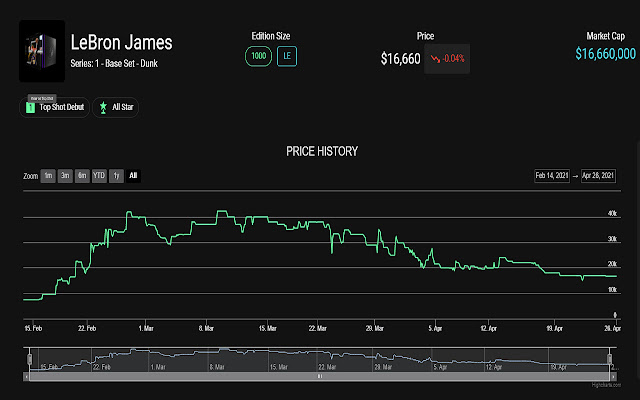Click the Series: 1 - Base Set - Dunk text

pyautogui.click(x=114, y=63)
